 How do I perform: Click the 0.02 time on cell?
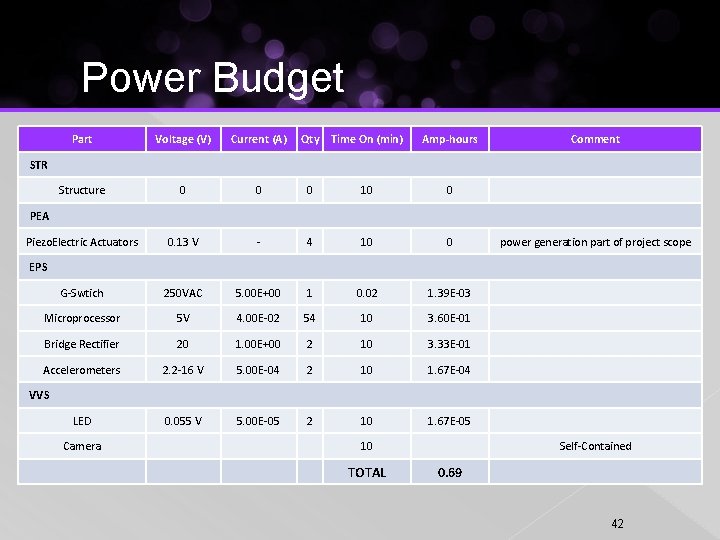coord(366,293)
